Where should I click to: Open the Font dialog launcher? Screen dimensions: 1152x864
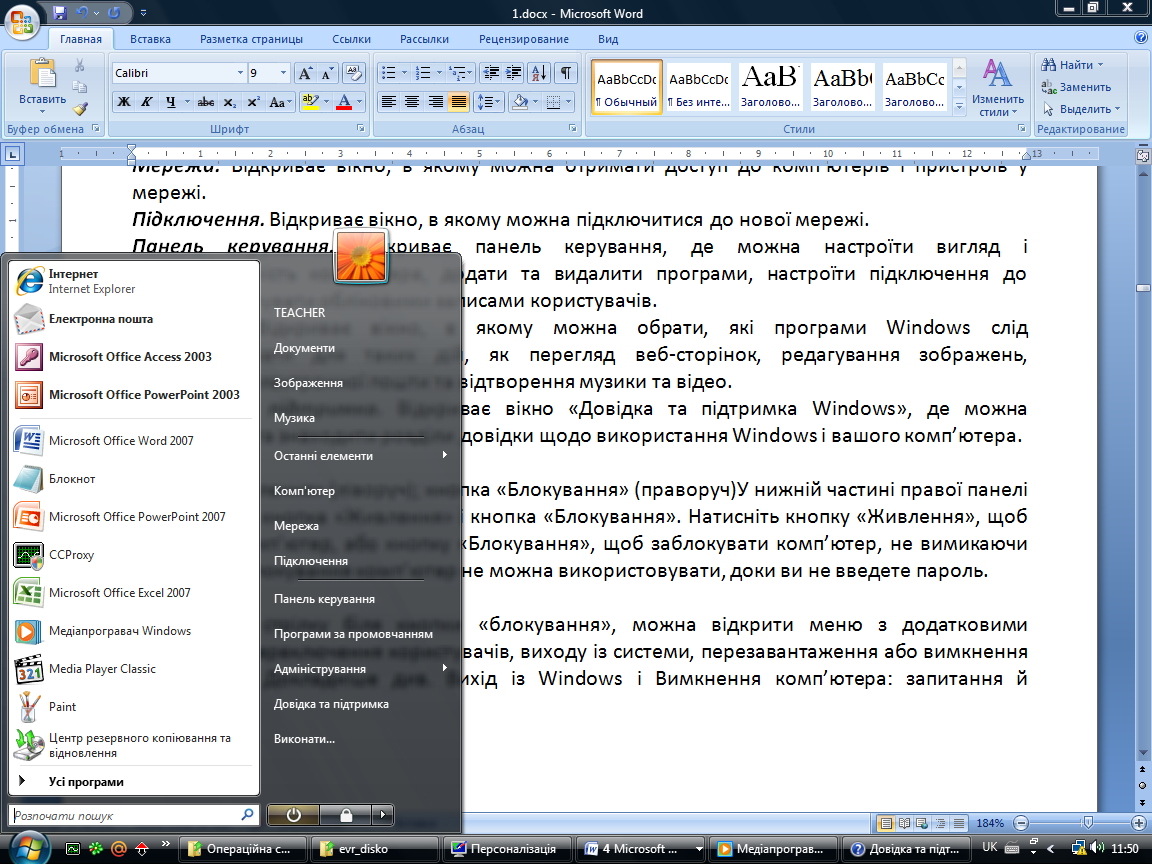tap(361, 129)
